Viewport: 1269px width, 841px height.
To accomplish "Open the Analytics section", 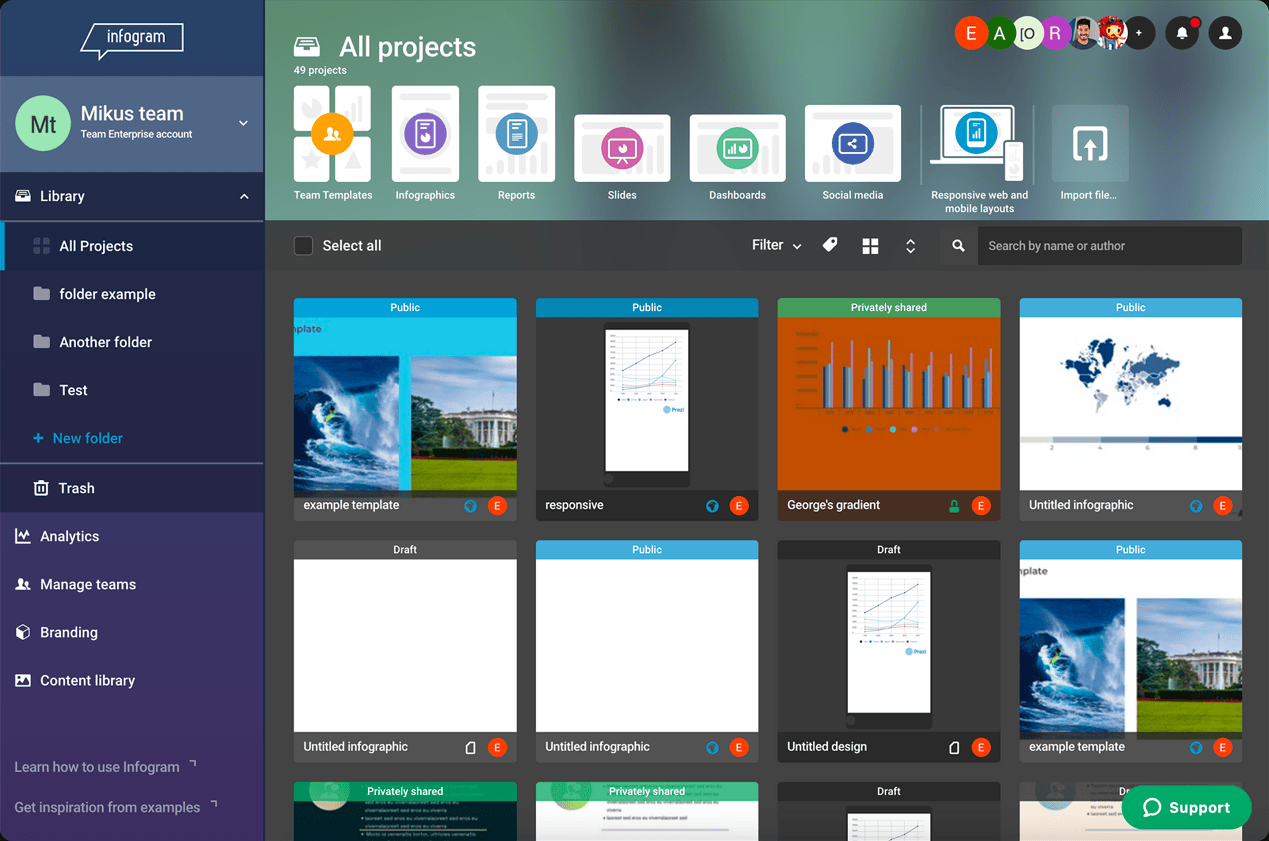I will (x=132, y=536).
